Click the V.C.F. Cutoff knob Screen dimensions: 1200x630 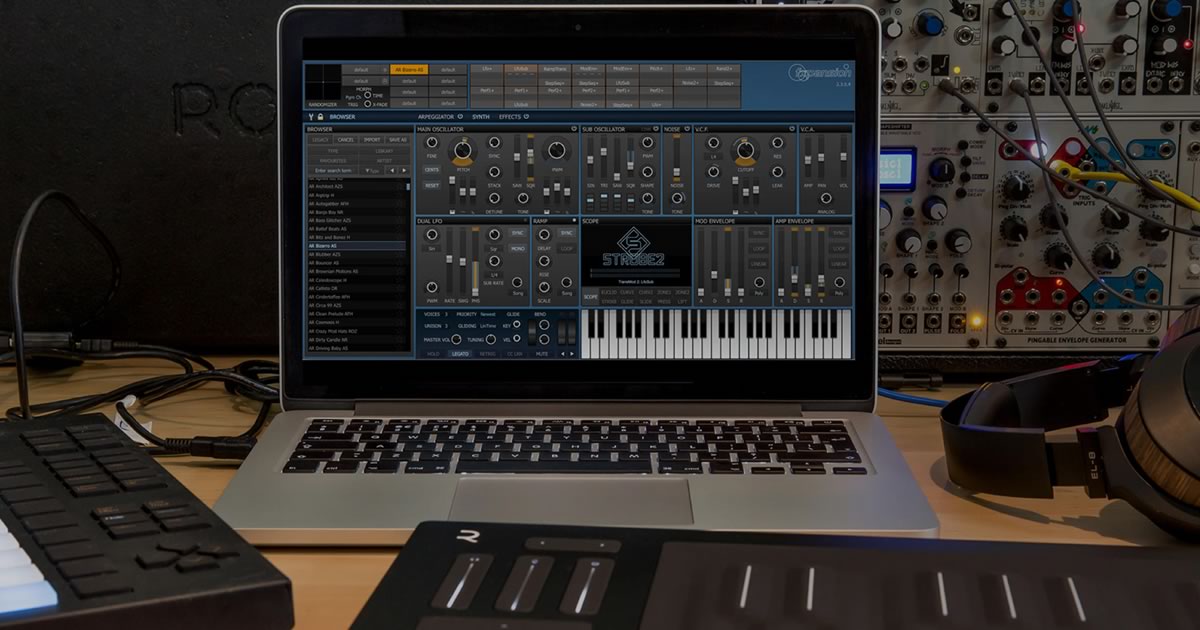[x=745, y=150]
